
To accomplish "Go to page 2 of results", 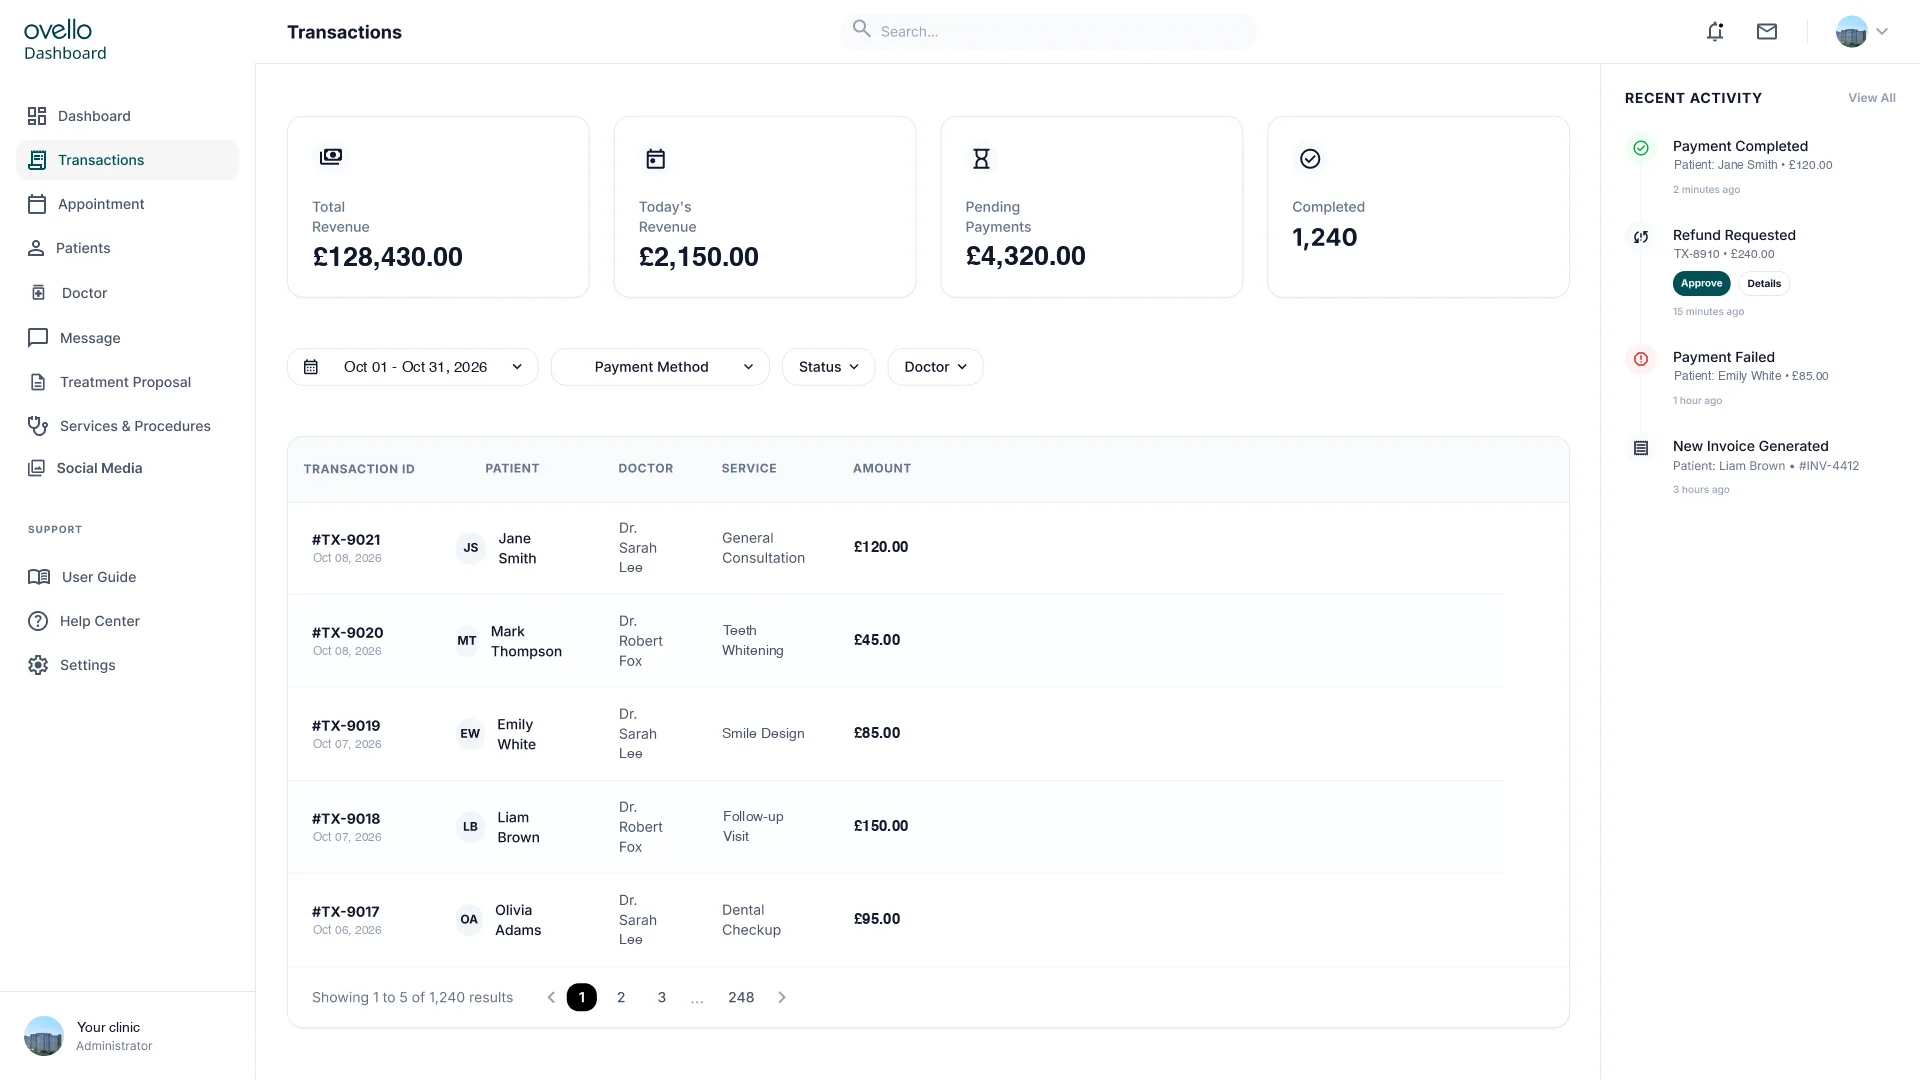I will (x=621, y=998).
